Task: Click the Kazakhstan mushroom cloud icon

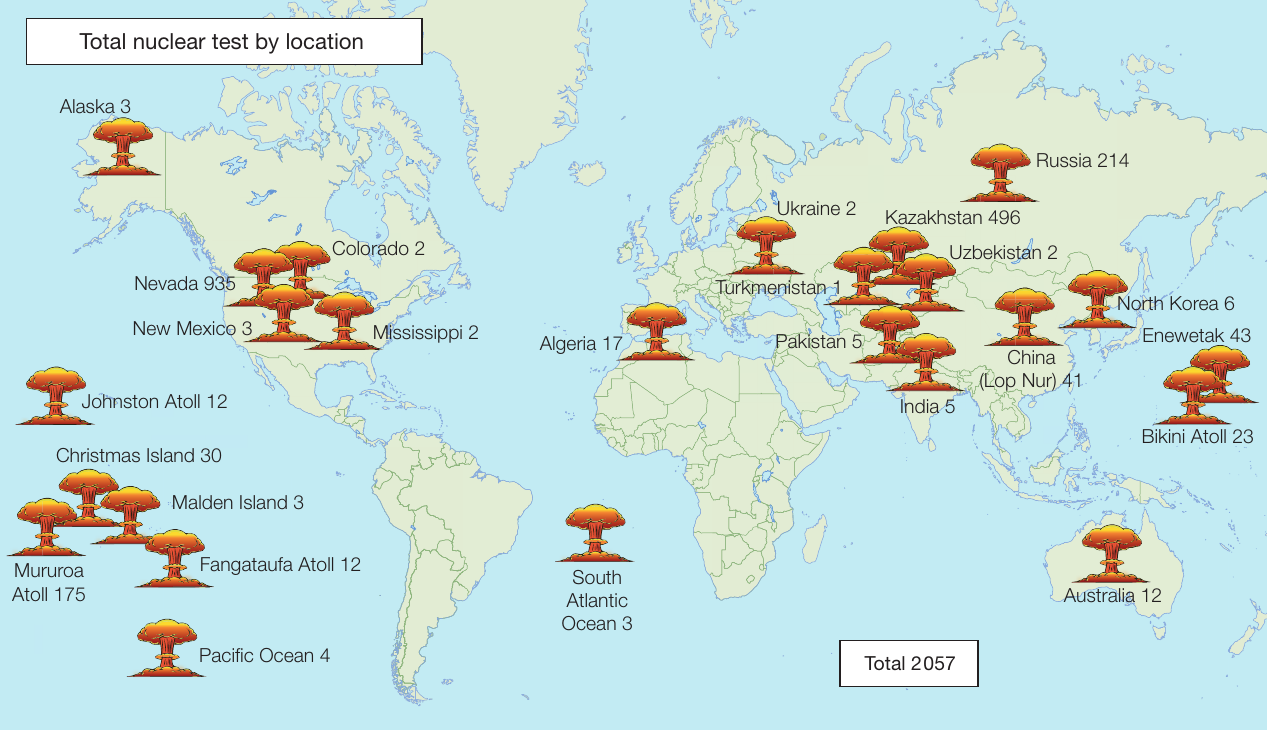Action: tap(899, 256)
